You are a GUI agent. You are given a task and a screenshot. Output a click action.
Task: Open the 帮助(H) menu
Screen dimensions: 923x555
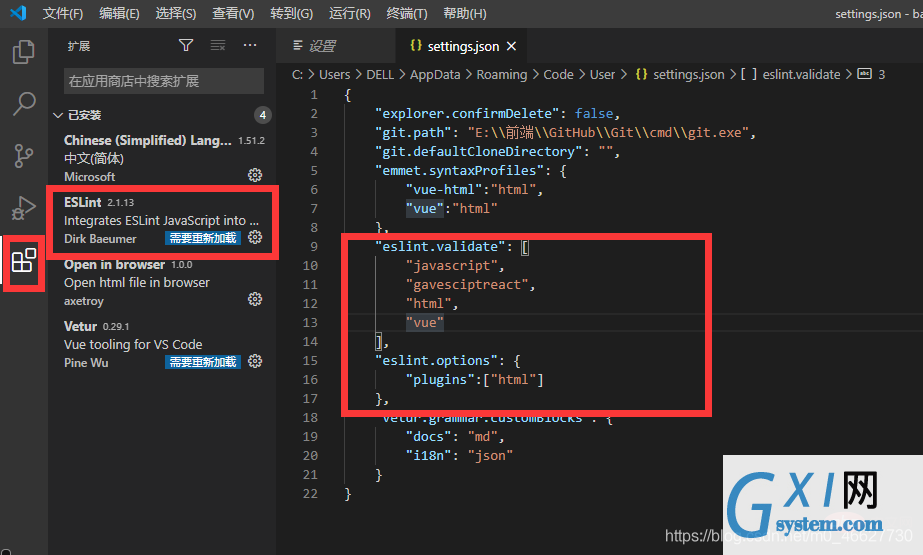pos(464,13)
